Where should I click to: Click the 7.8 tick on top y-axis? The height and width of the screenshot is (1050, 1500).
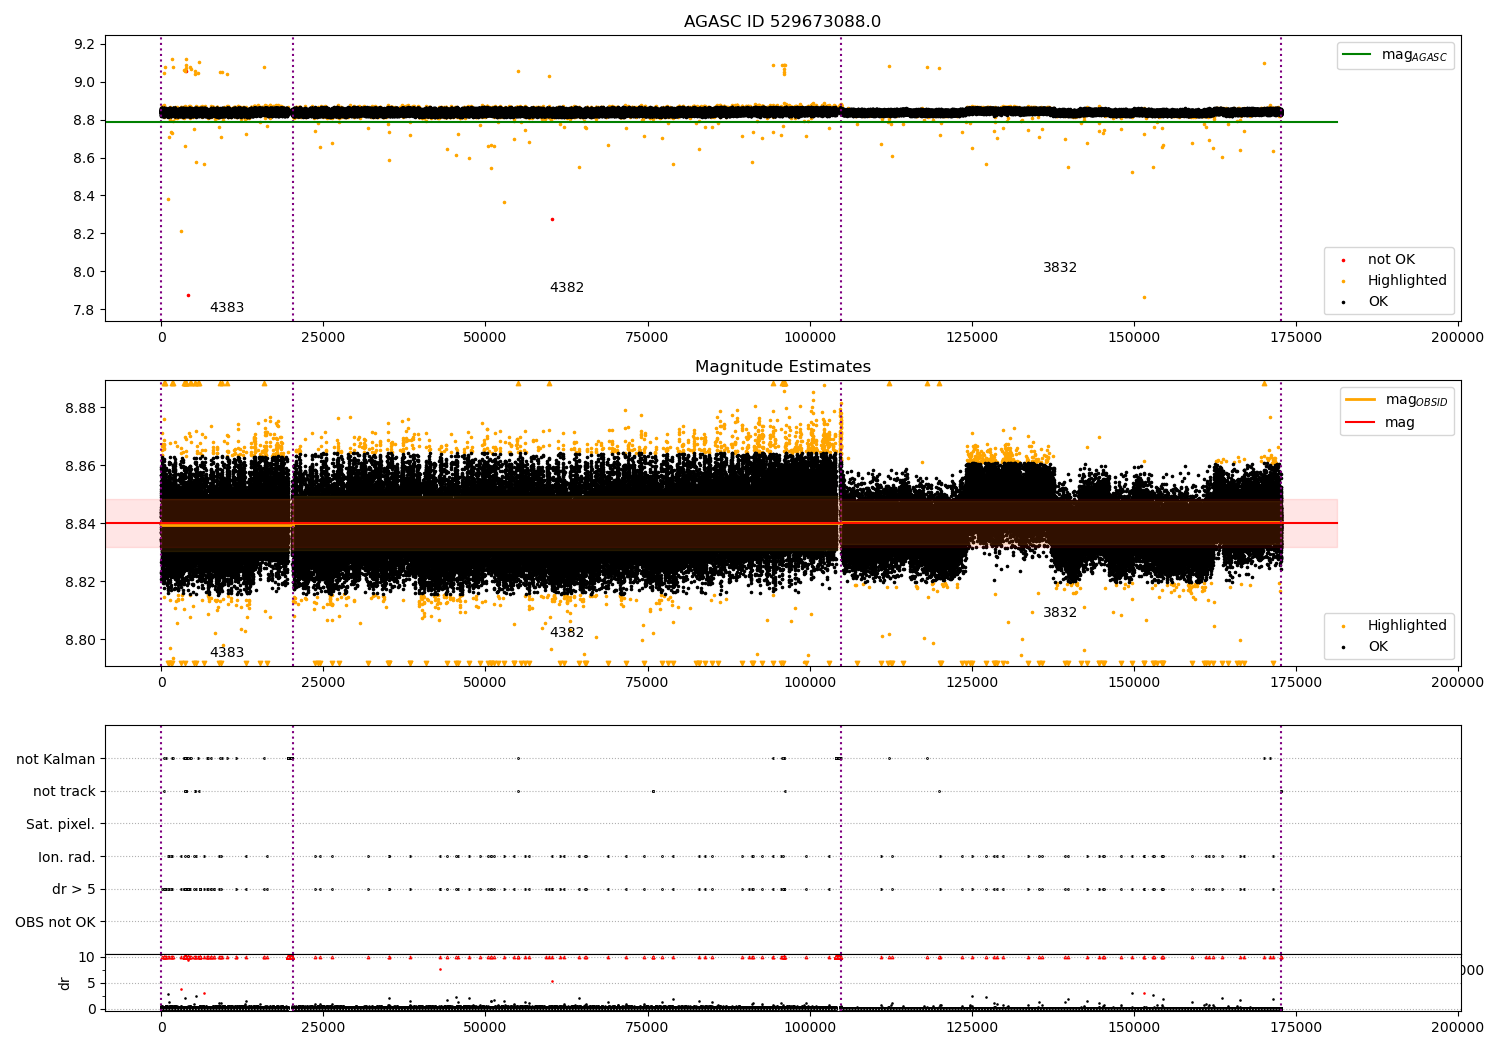[x=84, y=310]
